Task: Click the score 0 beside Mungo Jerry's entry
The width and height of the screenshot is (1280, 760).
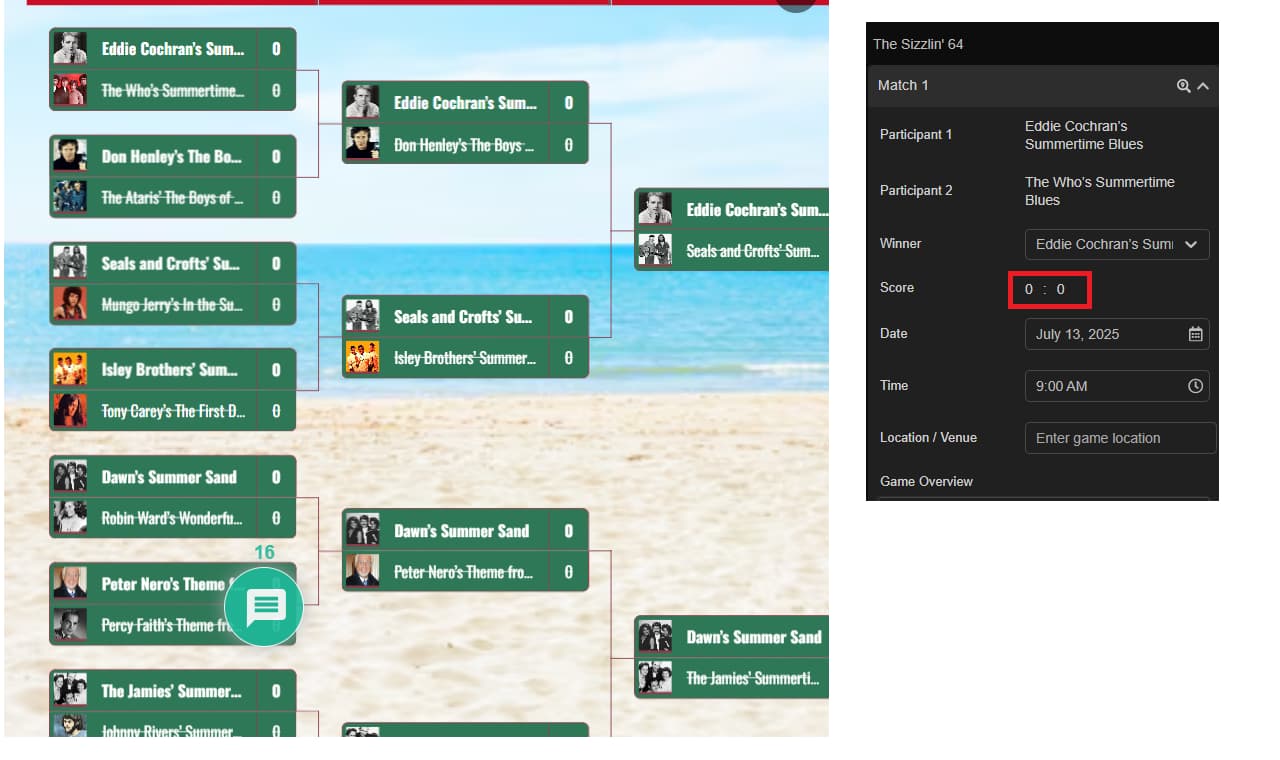Action: click(x=276, y=304)
